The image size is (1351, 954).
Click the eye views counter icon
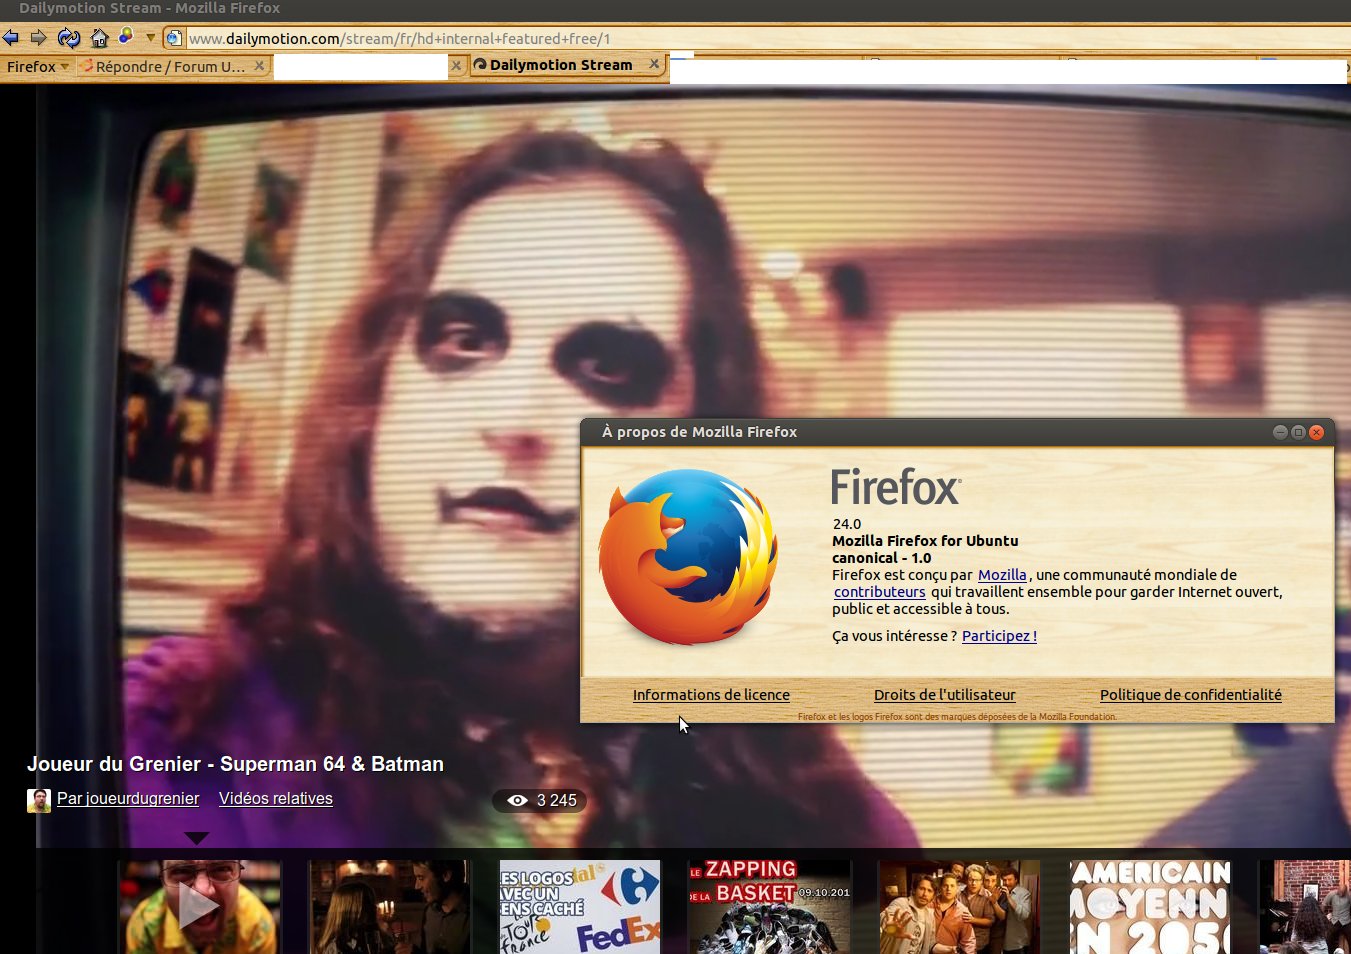[x=517, y=800]
